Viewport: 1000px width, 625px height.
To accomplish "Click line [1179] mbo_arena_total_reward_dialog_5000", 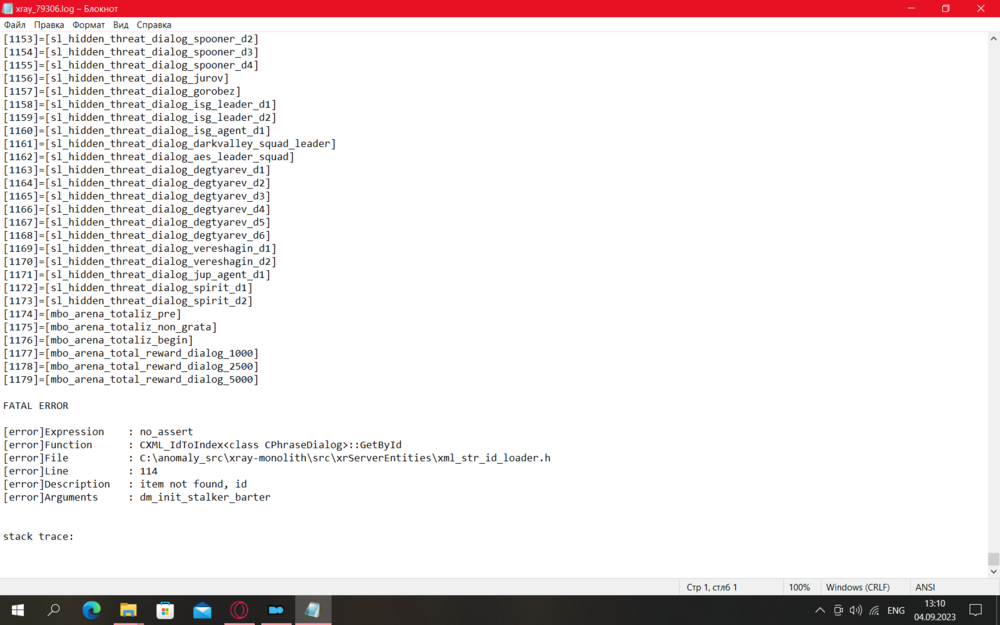I will 131,379.
